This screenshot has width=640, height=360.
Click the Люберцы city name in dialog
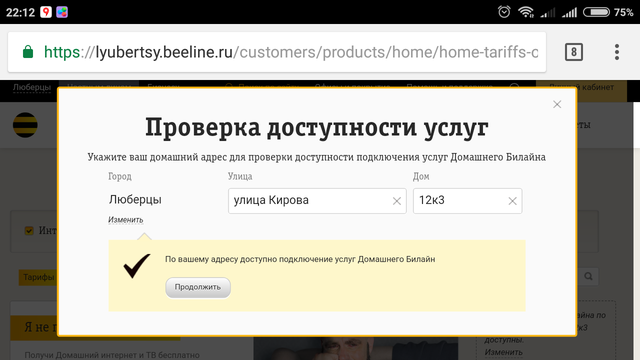[x=135, y=200]
